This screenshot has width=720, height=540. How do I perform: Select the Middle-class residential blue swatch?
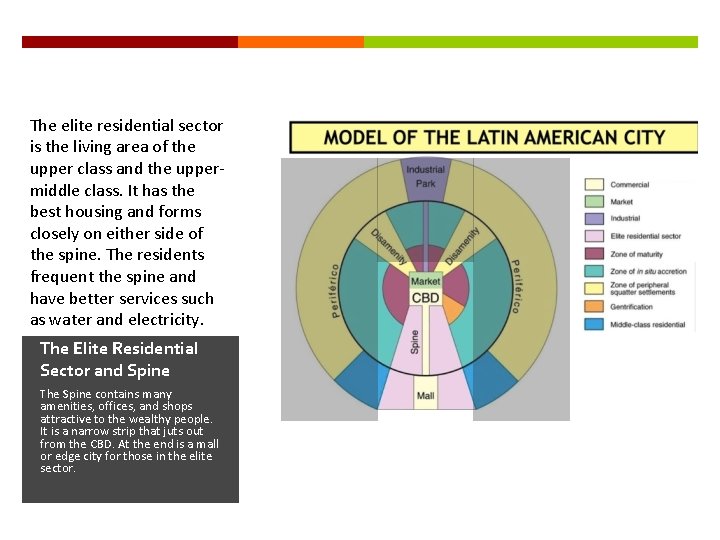click(x=594, y=324)
